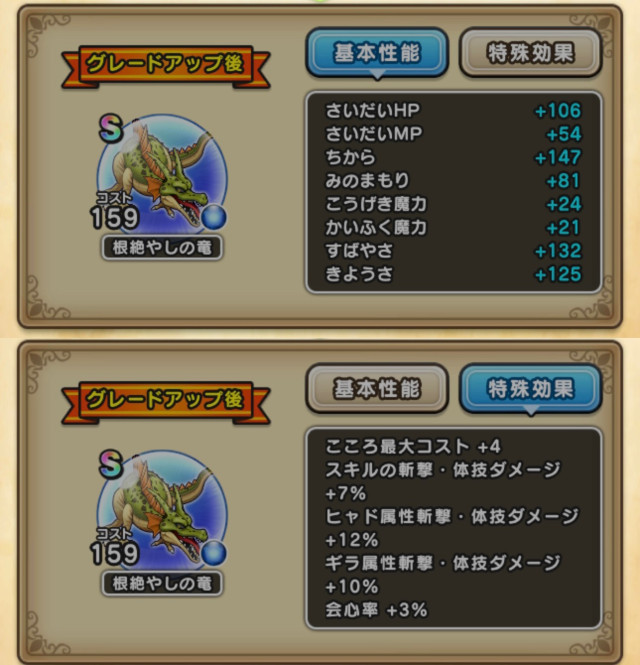
Task: Click the dragon portrait in the lower panel
Action: [162, 512]
